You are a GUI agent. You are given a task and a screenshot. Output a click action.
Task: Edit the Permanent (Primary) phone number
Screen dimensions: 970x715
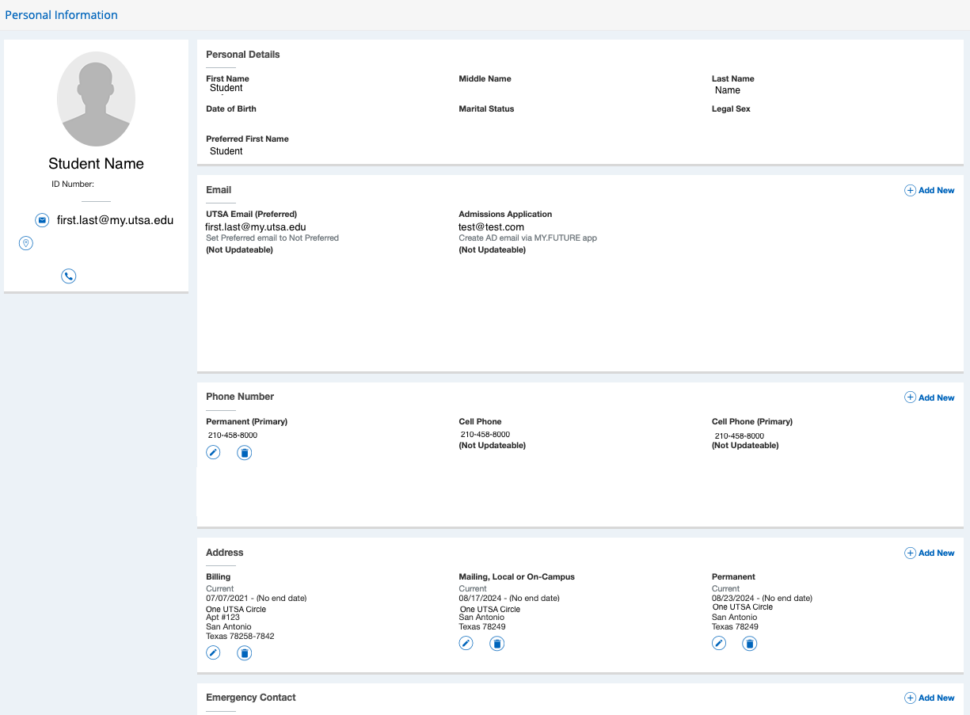(x=213, y=453)
